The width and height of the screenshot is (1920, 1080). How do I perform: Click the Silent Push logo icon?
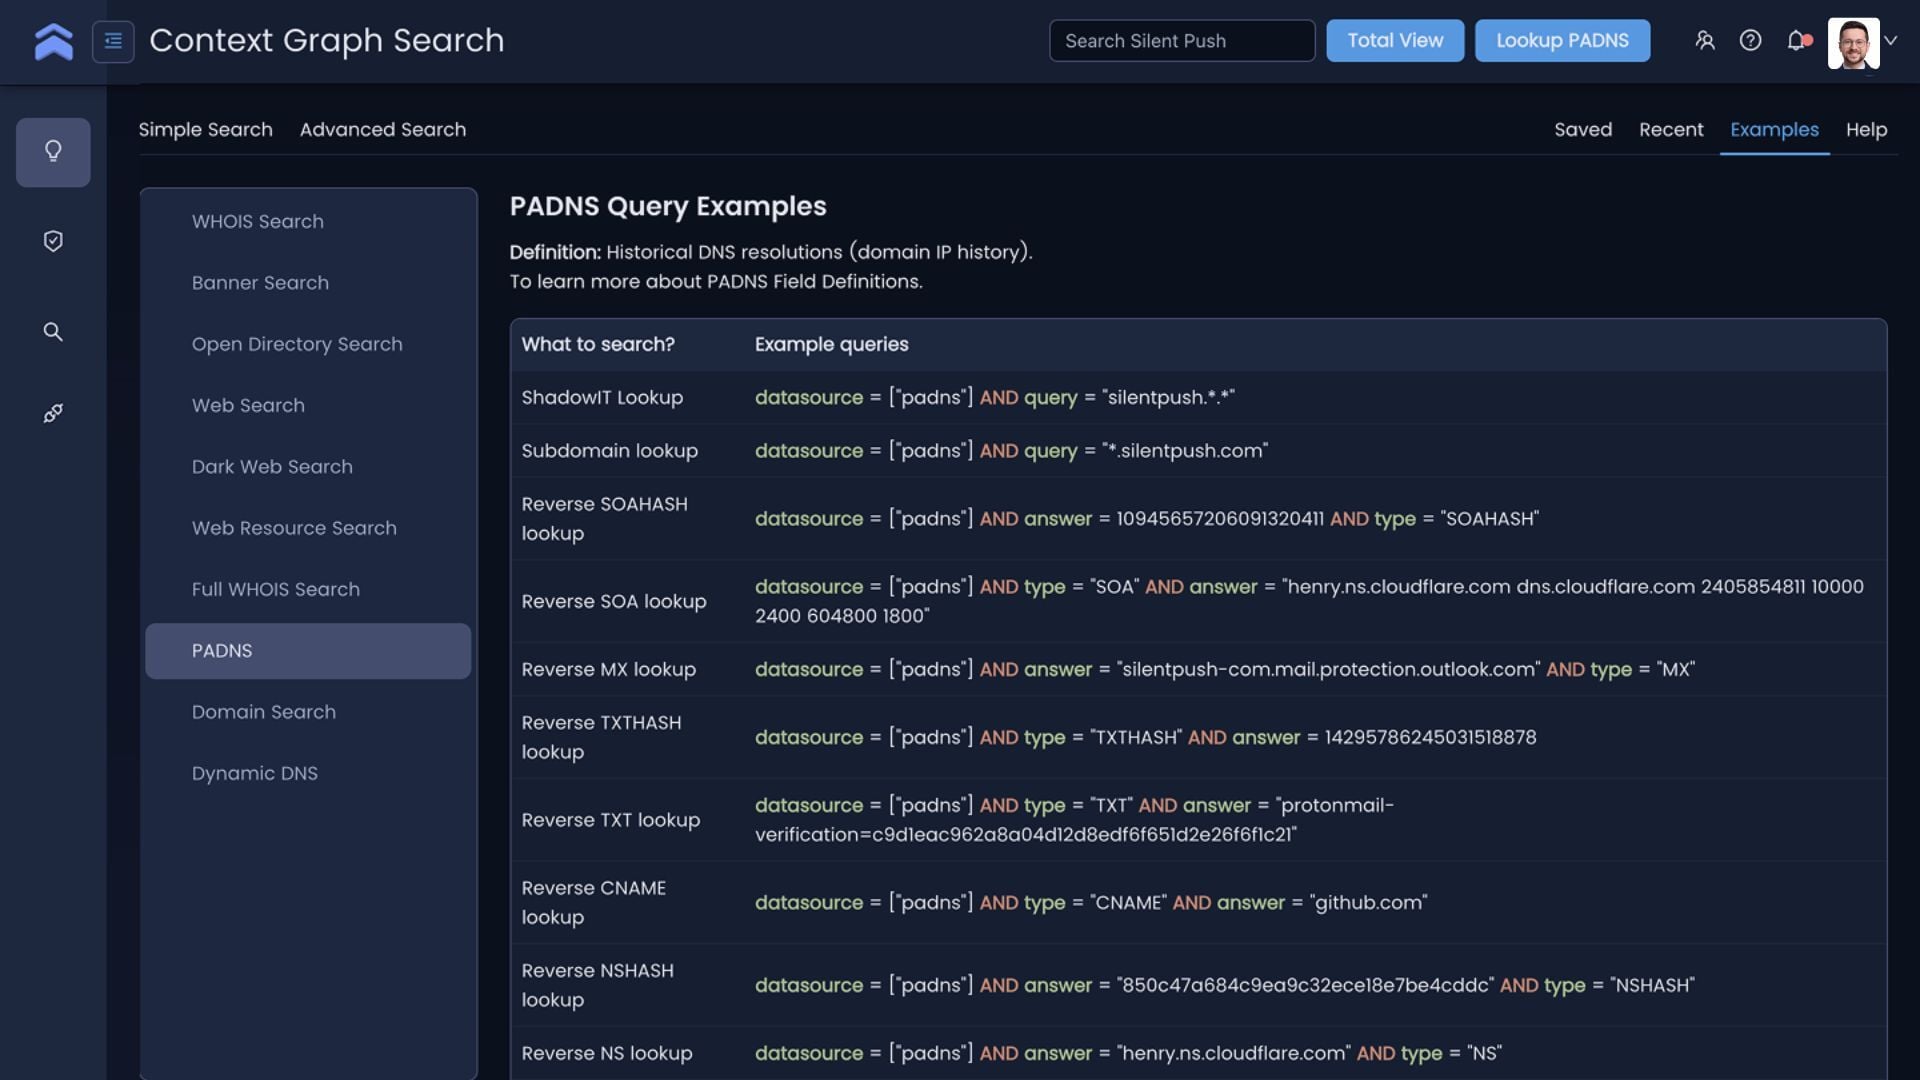(x=53, y=41)
